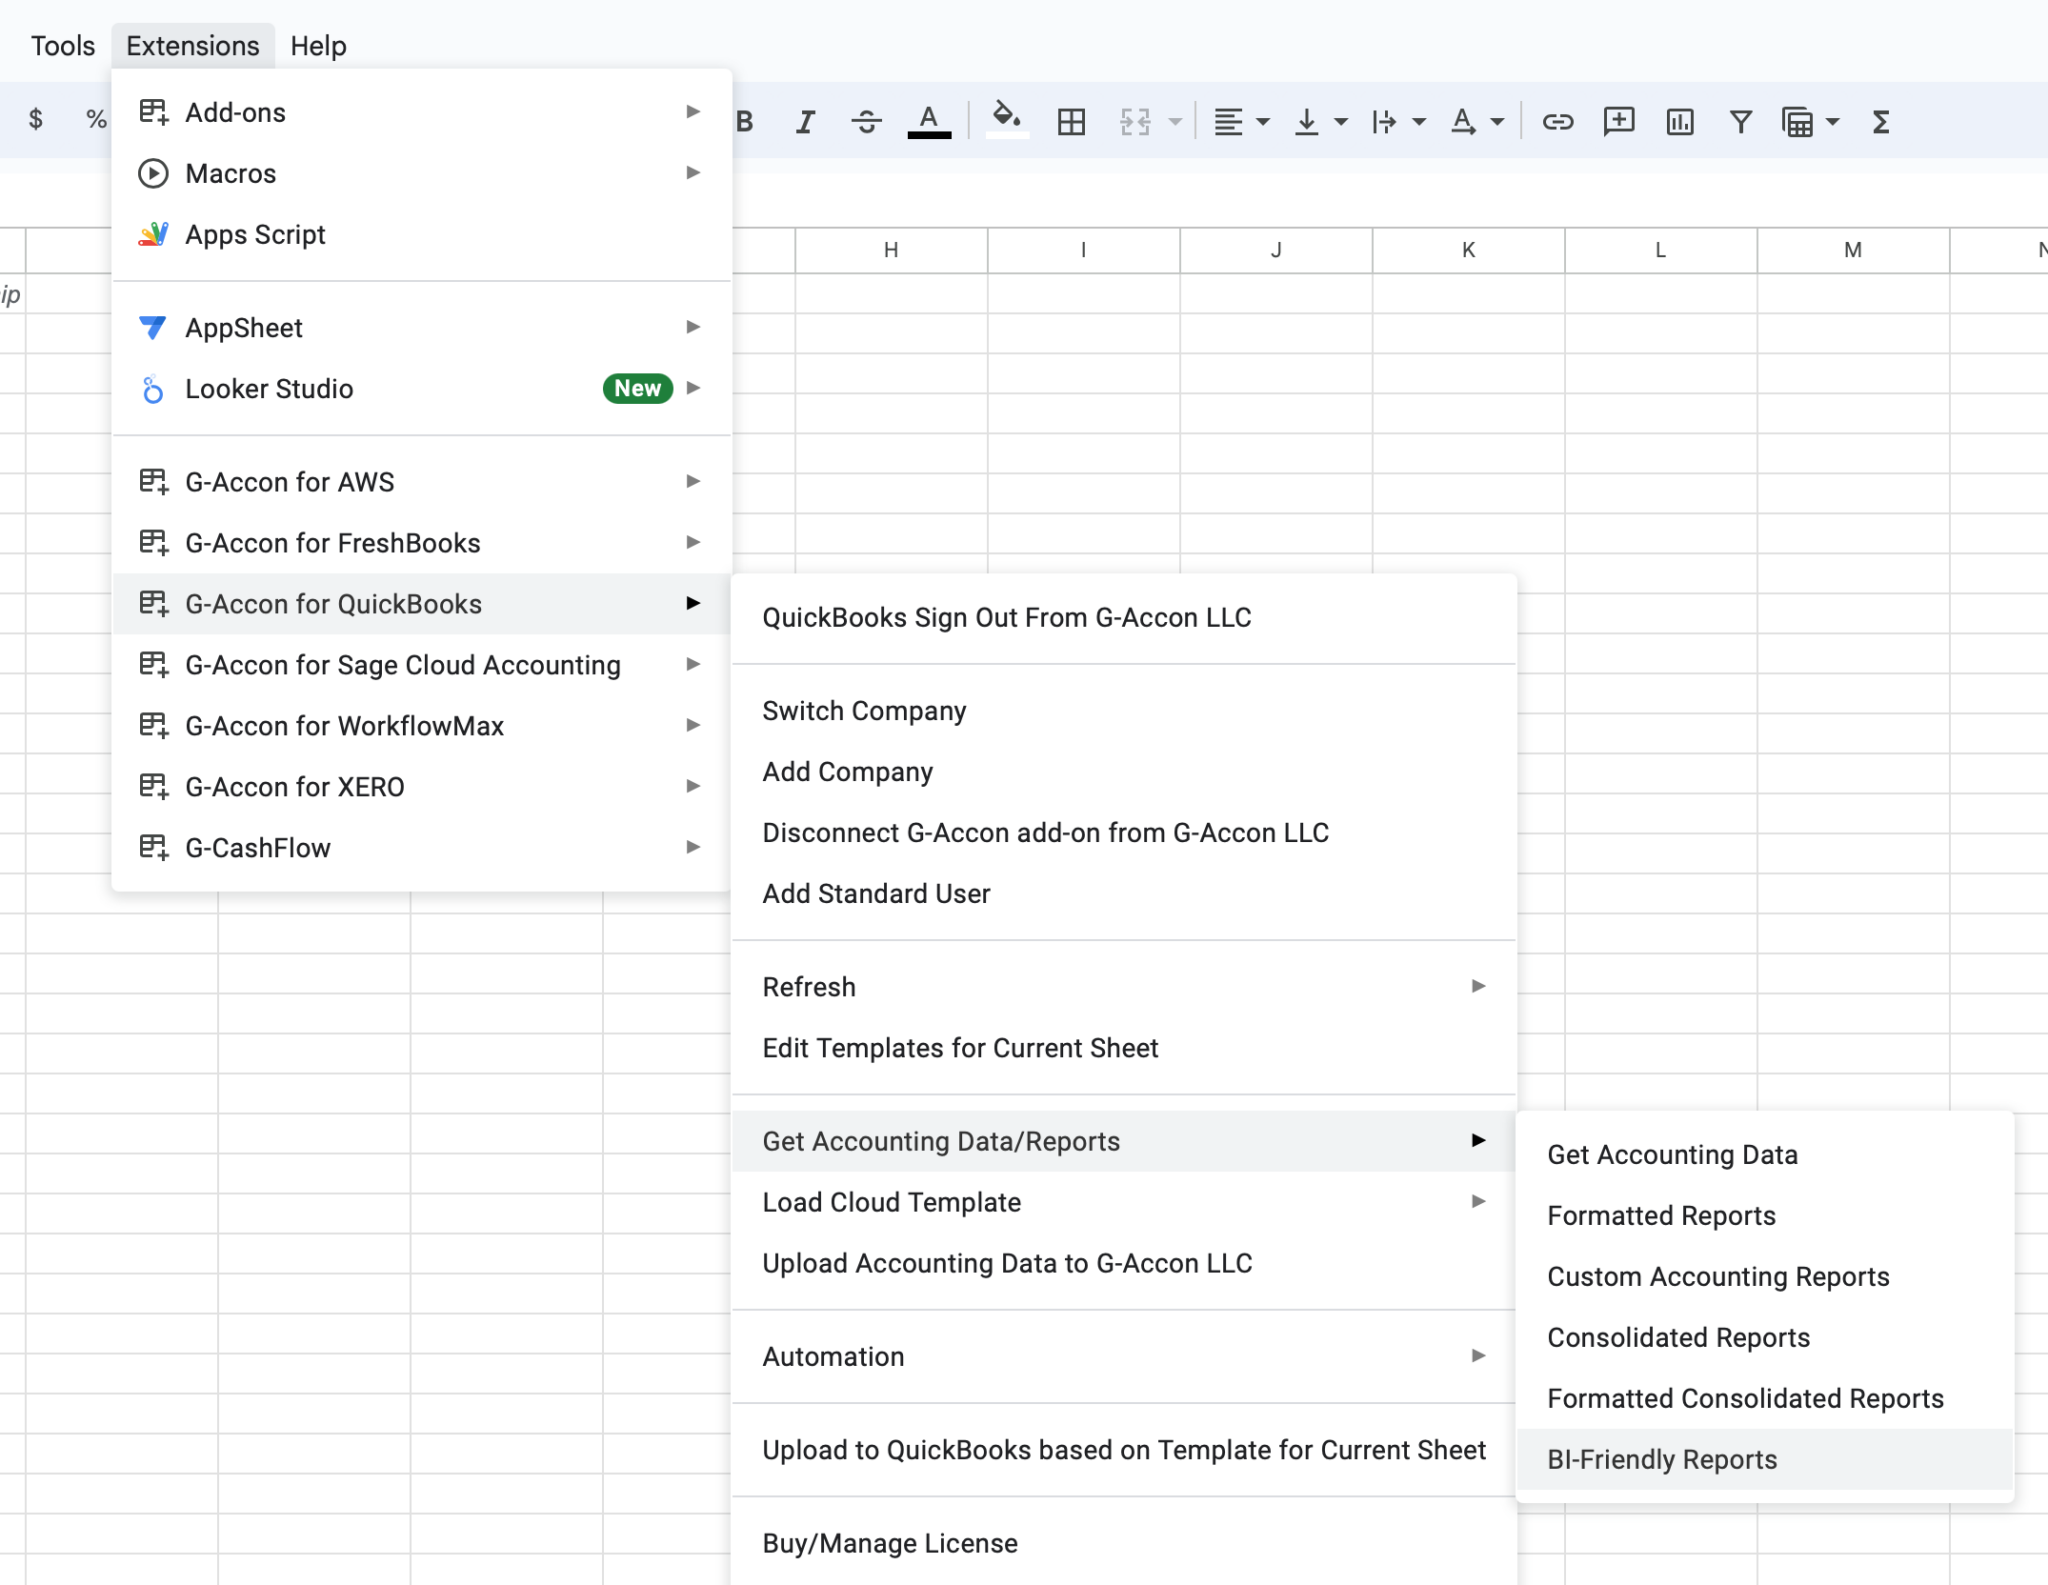Choose Formatted Consolidated Reports
The image size is (2048, 1585).
coord(1765,1398)
